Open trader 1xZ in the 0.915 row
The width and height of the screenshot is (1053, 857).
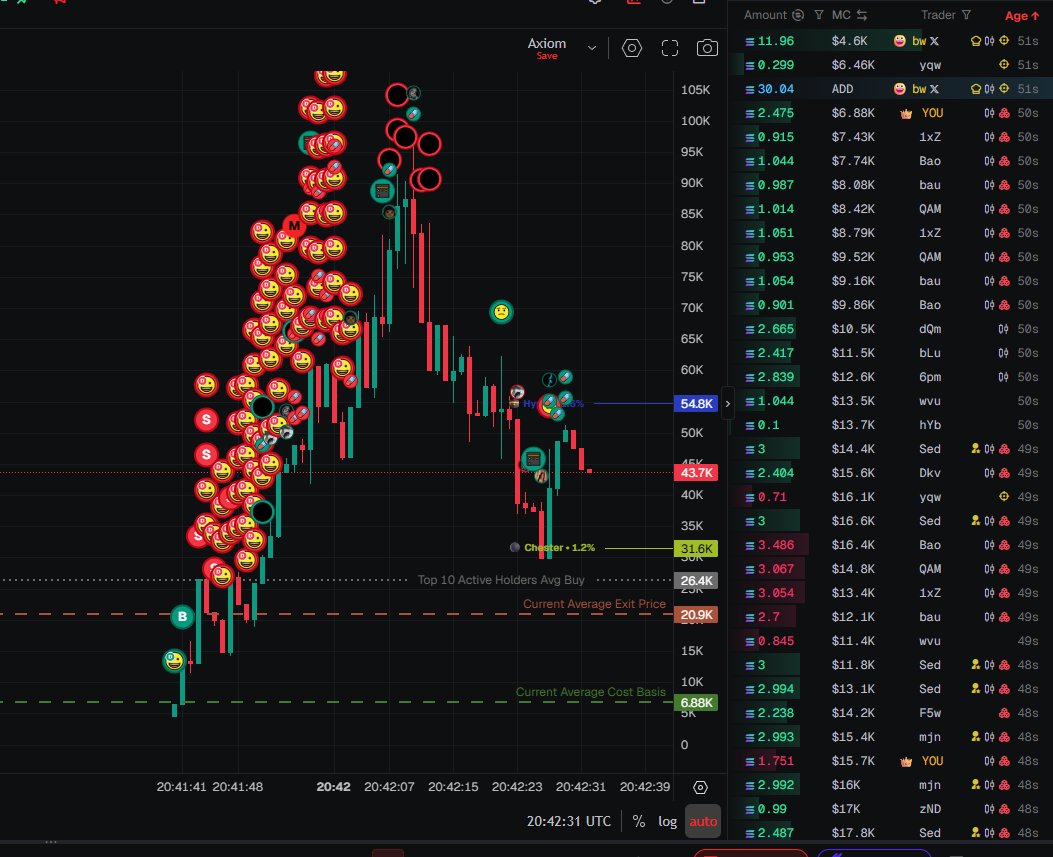929,137
